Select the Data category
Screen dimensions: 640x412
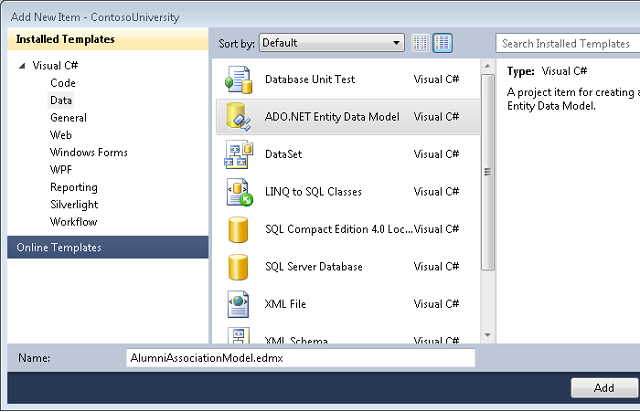click(x=61, y=100)
